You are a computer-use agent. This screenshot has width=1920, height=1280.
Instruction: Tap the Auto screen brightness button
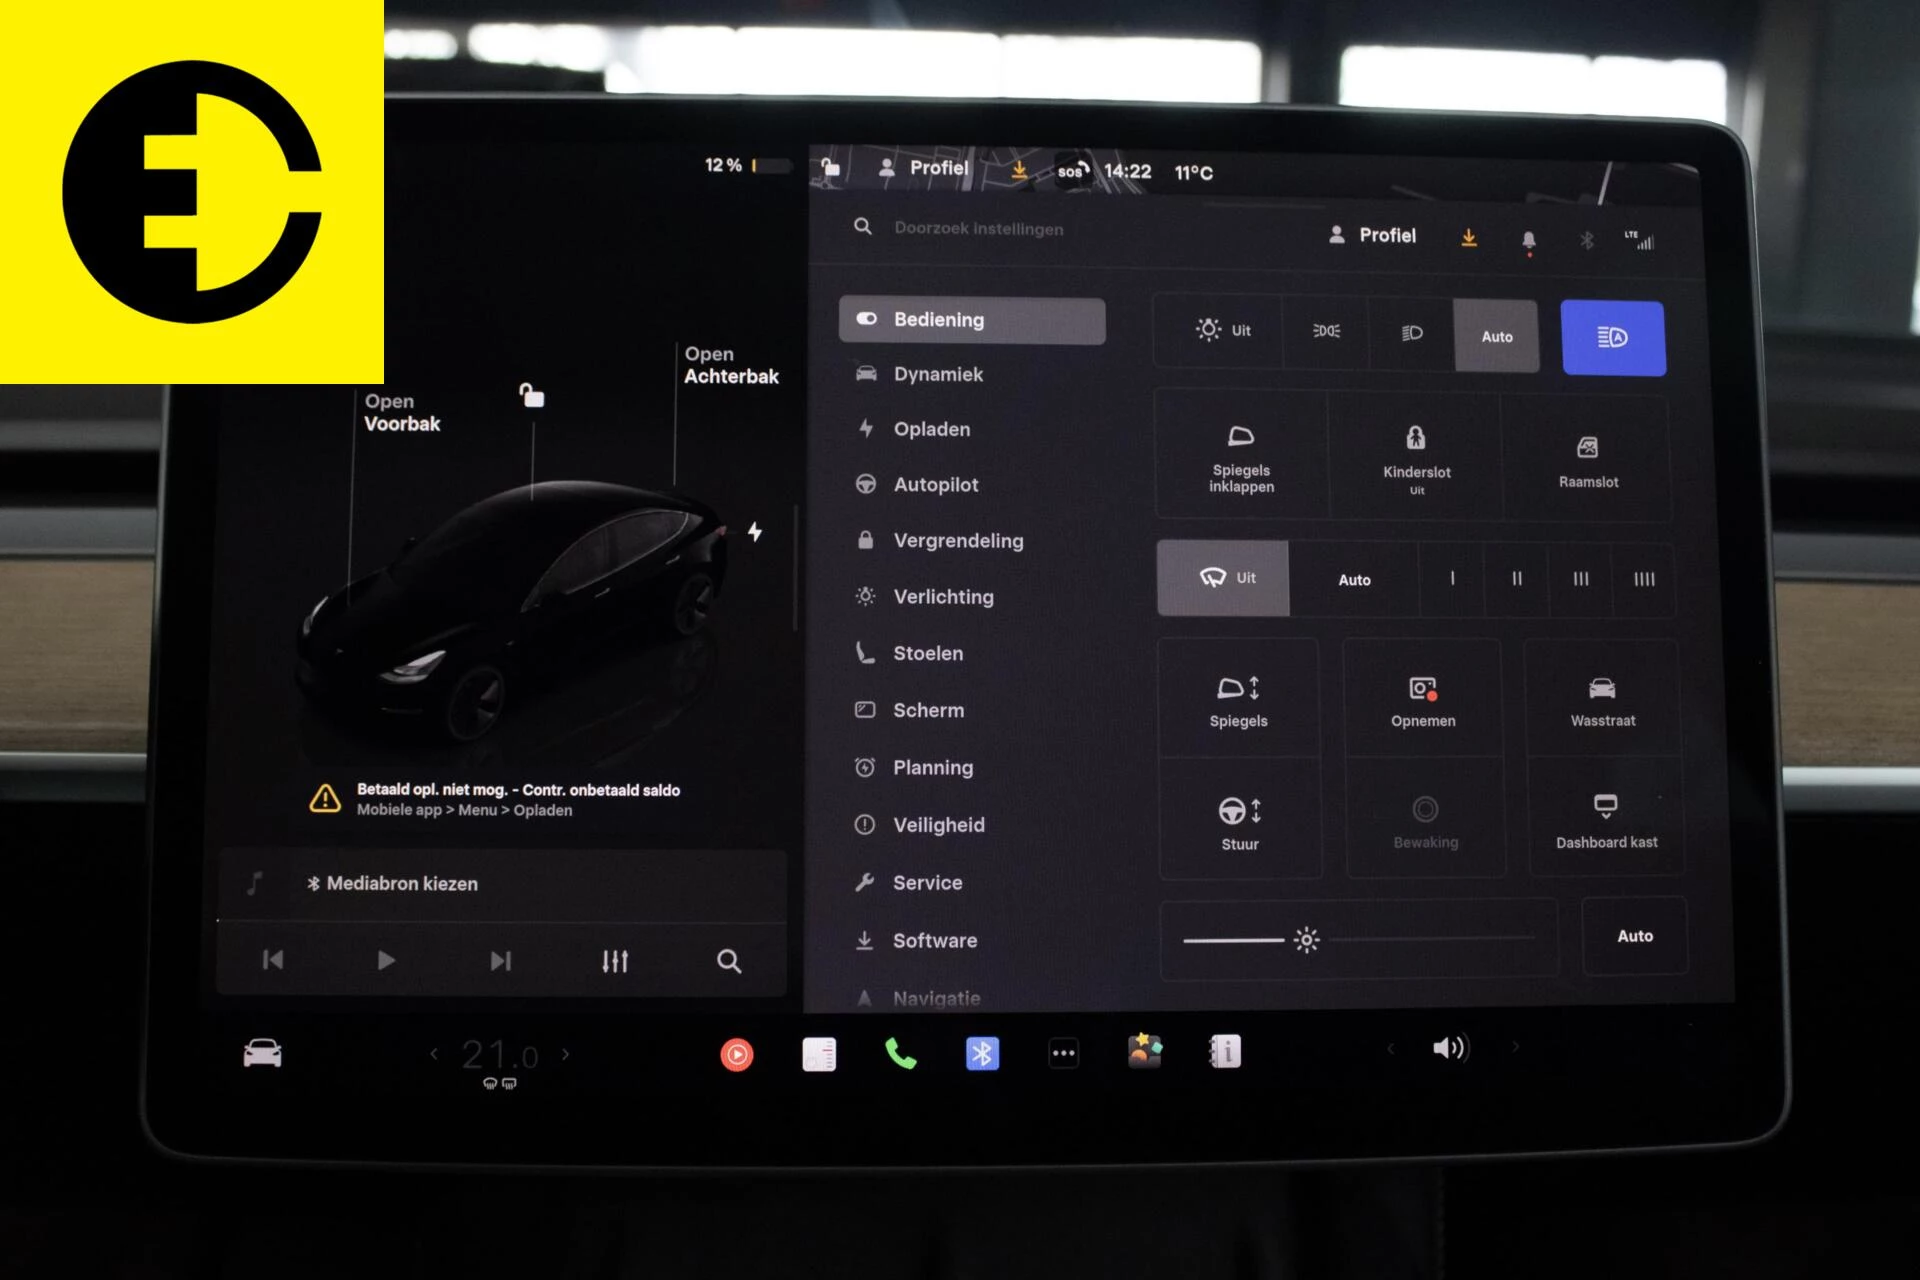pyautogui.click(x=1635, y=936)
